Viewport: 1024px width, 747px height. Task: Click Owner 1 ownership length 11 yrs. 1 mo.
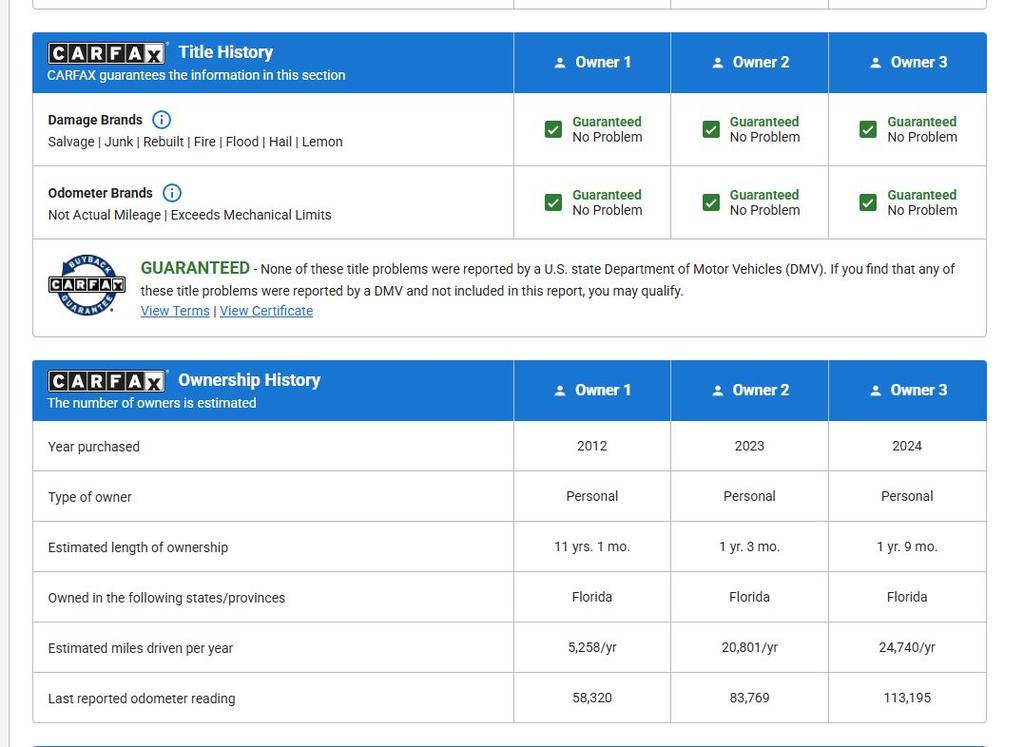click(x=592, y=547)
